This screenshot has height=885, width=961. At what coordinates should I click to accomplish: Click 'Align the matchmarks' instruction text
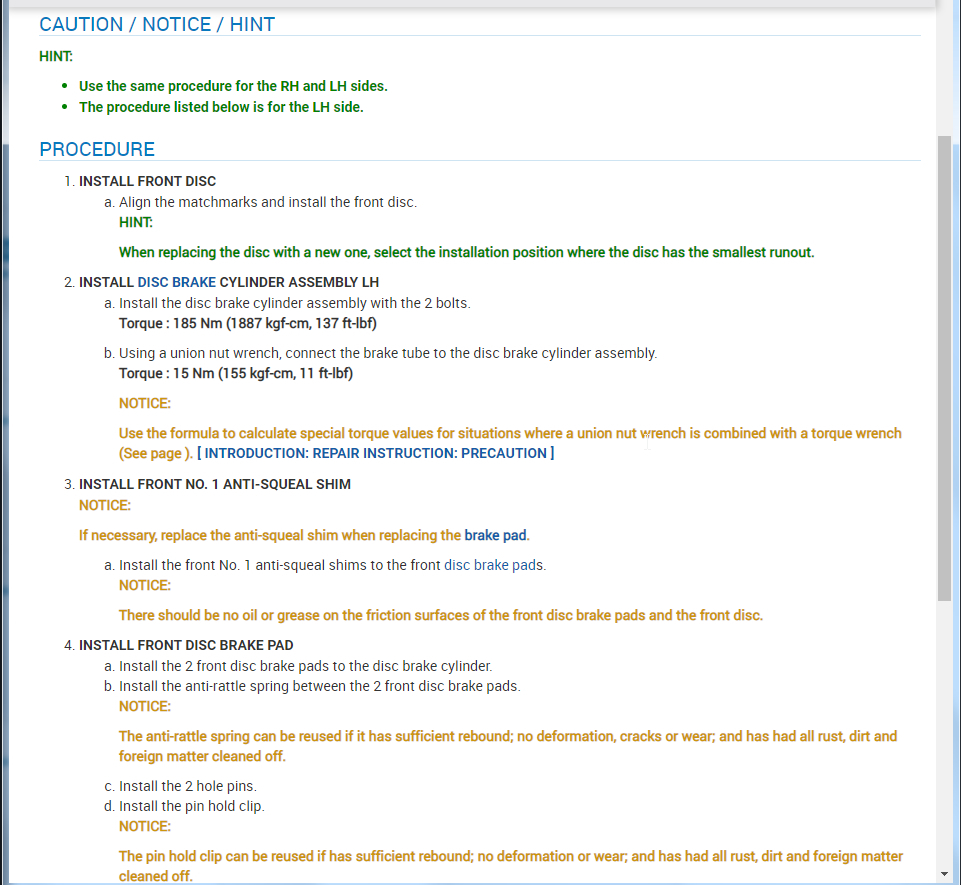pos(267,202)
